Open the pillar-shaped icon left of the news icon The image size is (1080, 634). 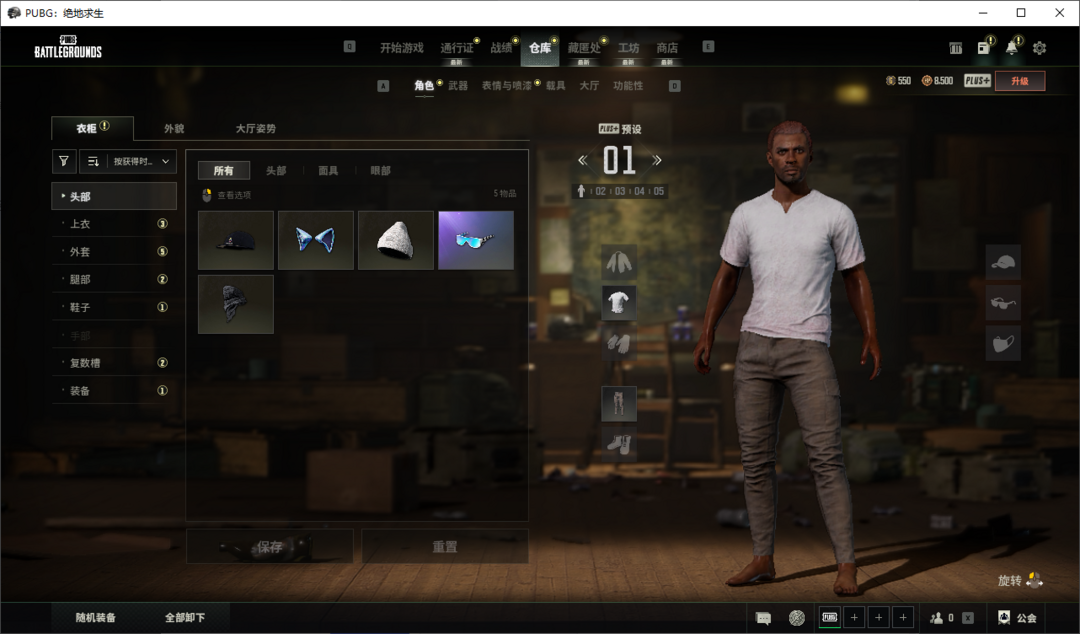955,48
